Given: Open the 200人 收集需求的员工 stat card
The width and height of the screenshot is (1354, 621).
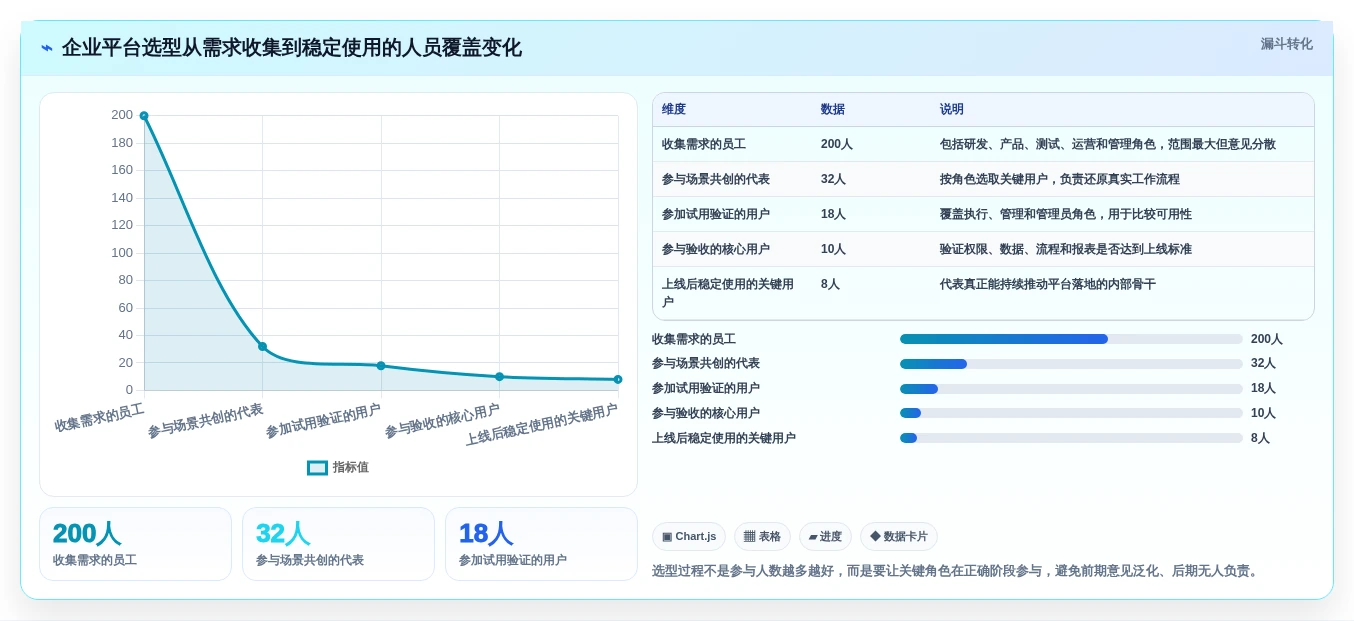Looking at the screenshot, I should click(x=135, y=544).
